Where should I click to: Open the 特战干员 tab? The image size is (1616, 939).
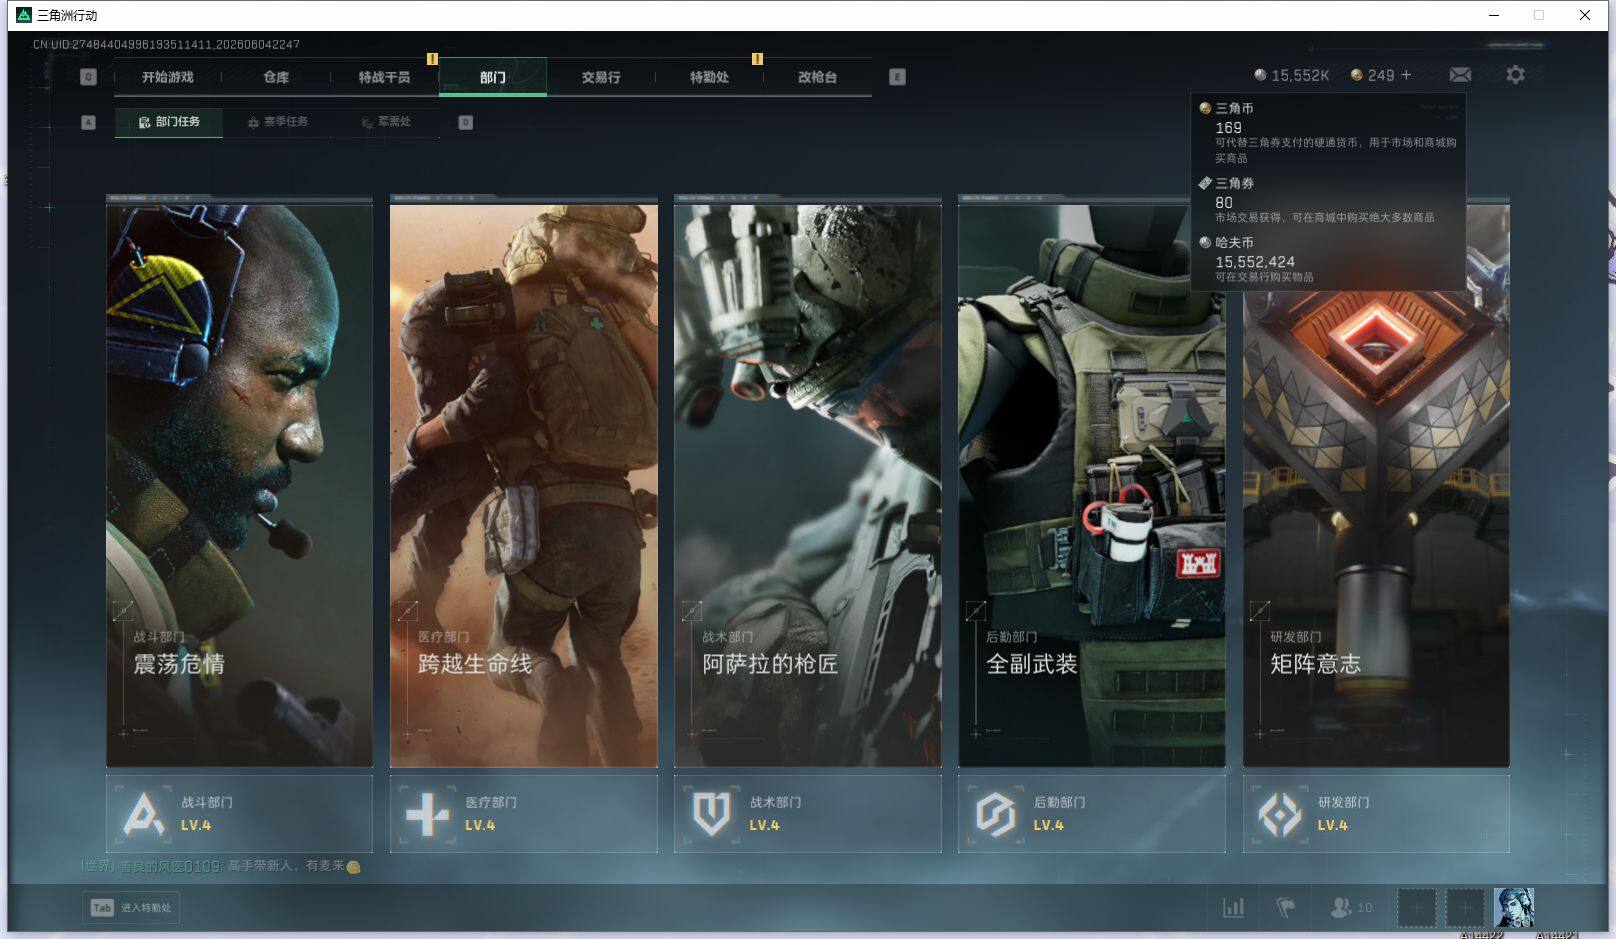[384, 77]
